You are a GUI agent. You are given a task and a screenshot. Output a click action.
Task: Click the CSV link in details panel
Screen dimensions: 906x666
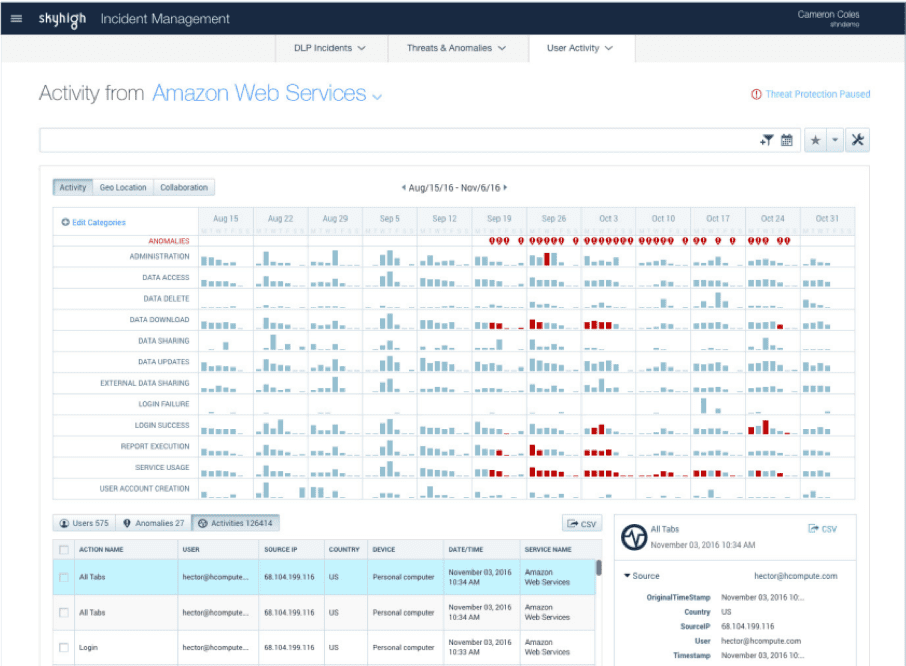(x=829, y=529)
